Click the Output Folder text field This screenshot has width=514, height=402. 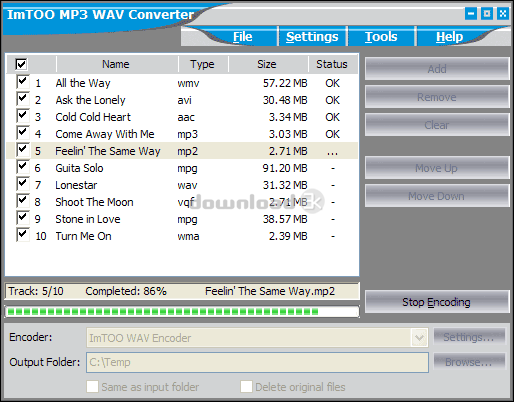[x=257, y=362]
